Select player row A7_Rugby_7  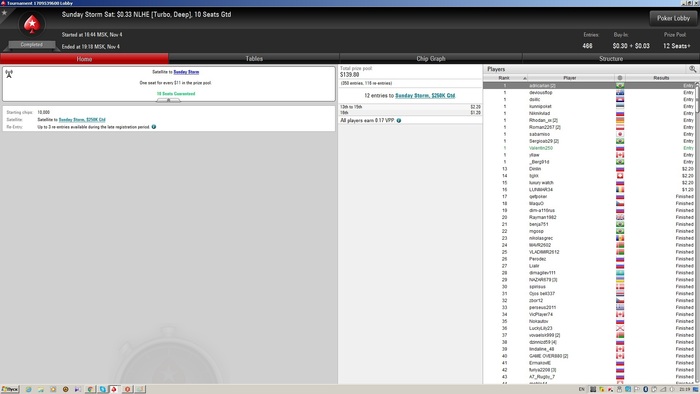[589, 377]
